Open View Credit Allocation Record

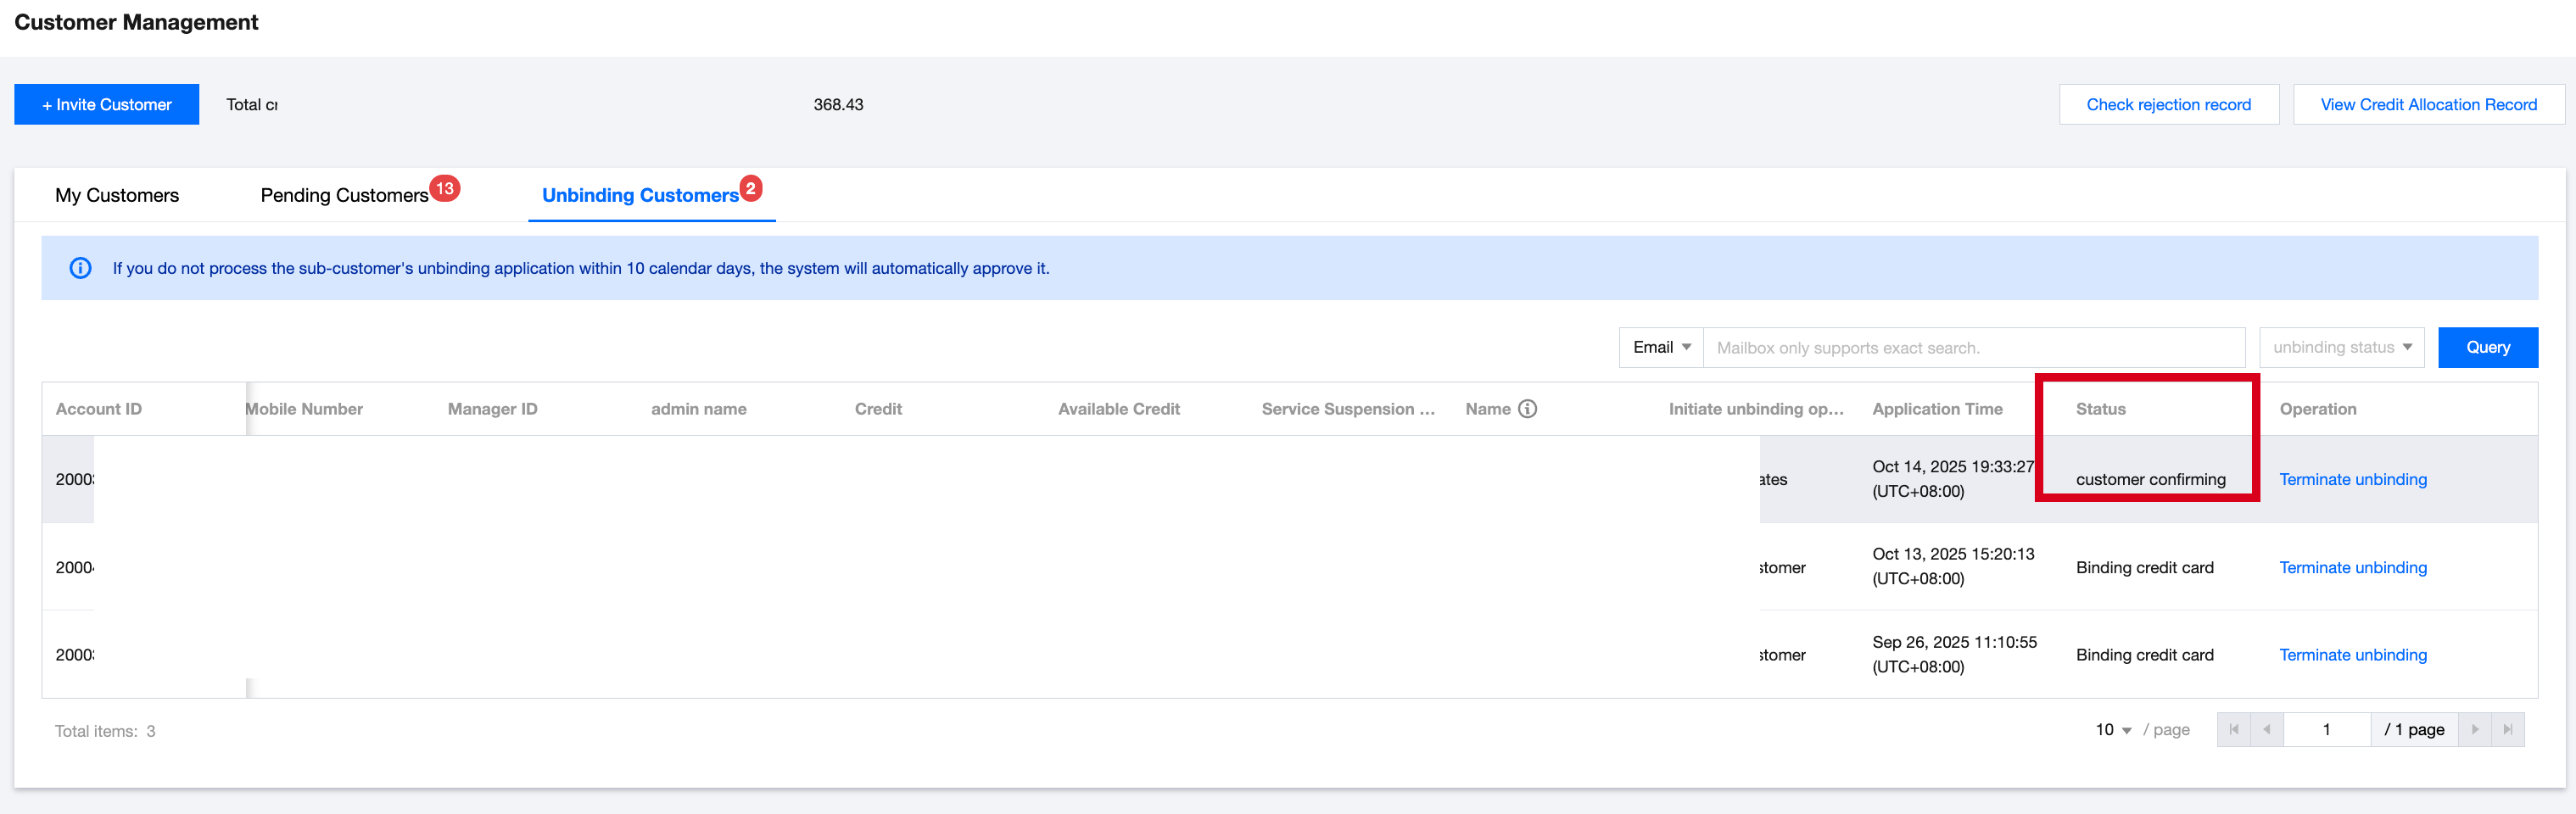click(x=2428, y=105)
